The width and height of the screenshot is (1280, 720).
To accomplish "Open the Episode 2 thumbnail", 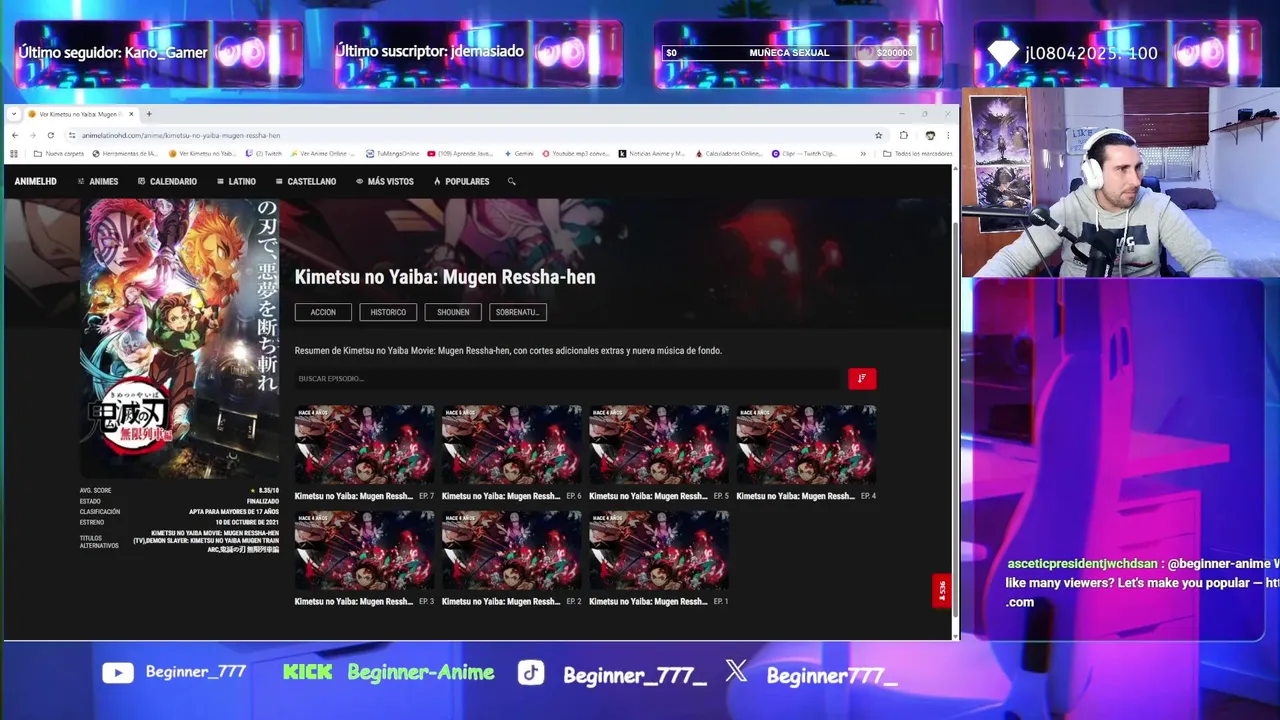I will point(511,551).
